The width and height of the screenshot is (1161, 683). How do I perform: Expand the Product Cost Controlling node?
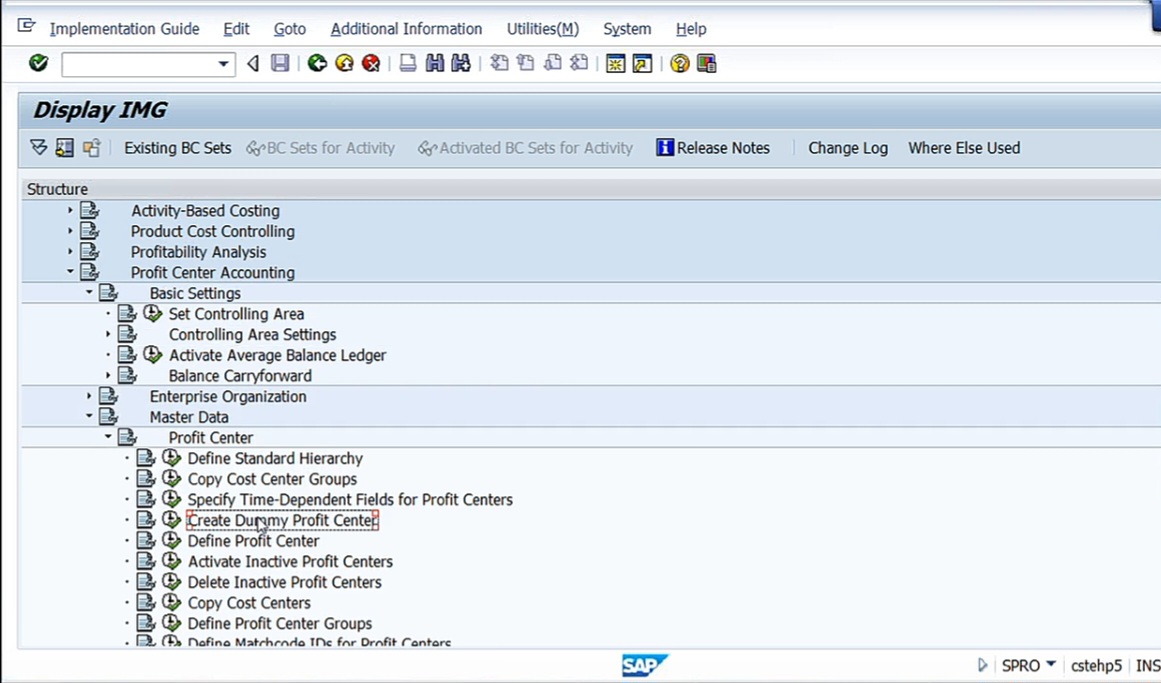tap(70, 231)
